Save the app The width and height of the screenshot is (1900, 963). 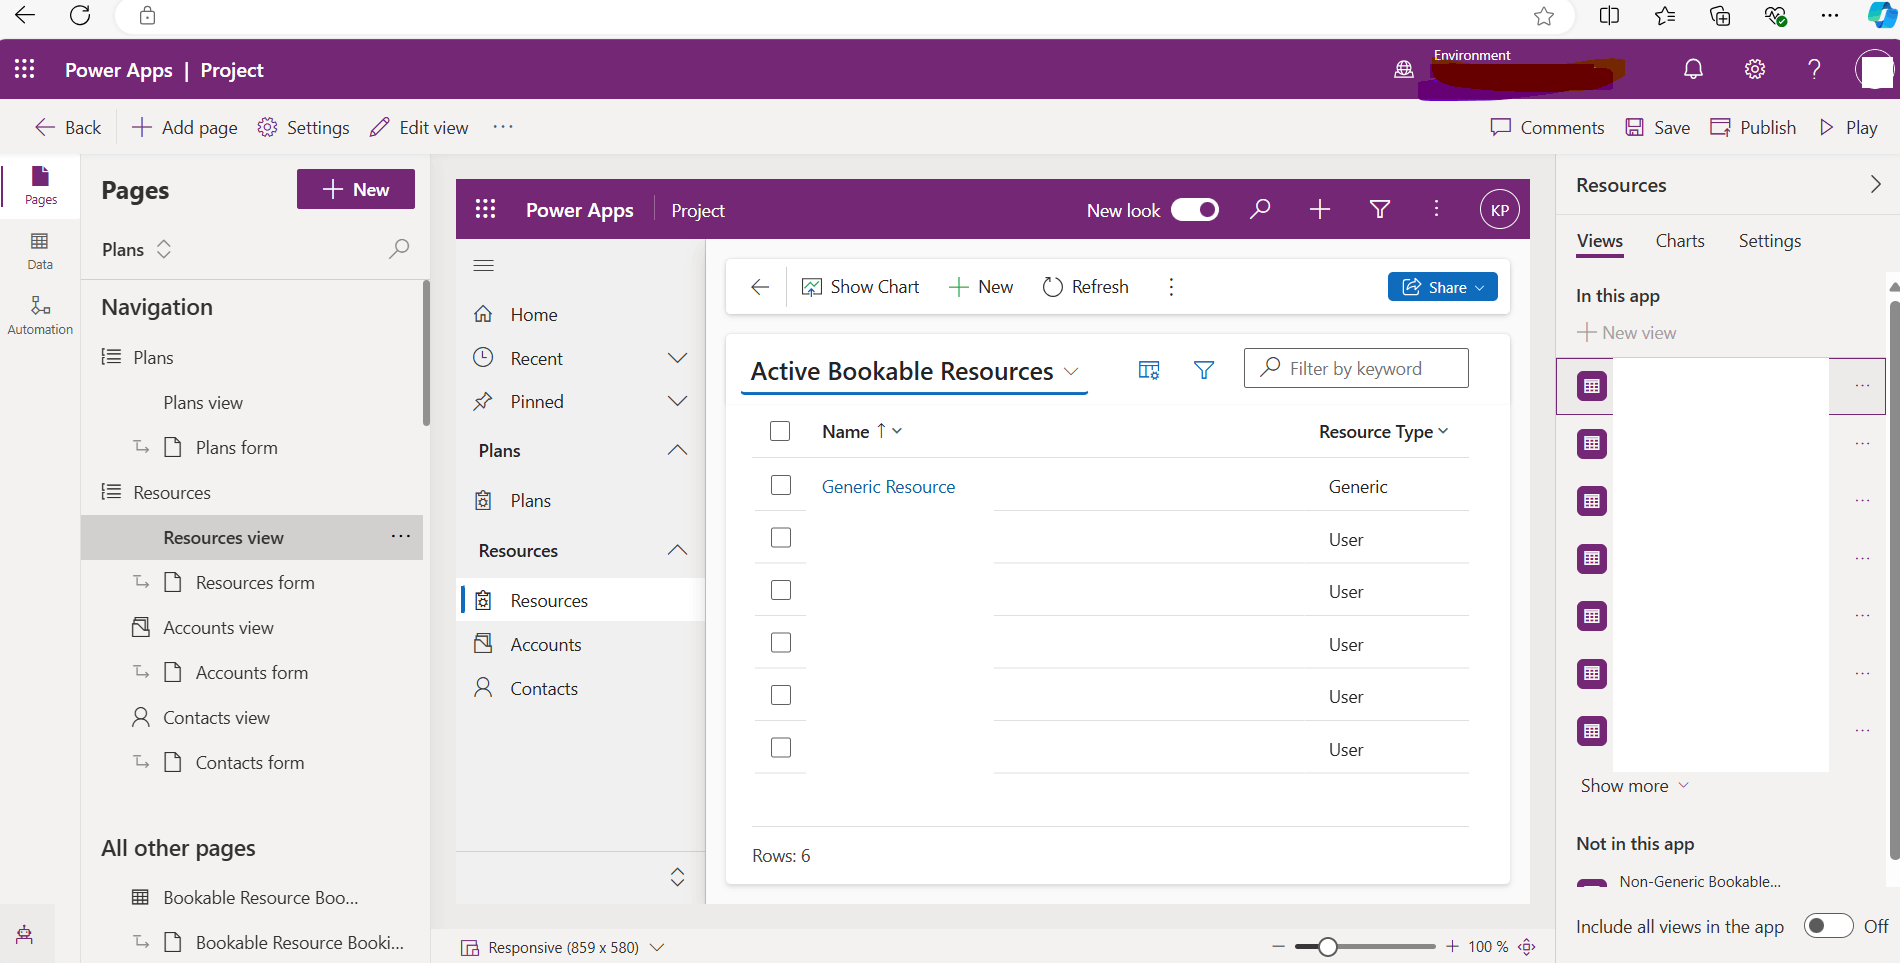pyautogui.click(x=1657, y=127)
